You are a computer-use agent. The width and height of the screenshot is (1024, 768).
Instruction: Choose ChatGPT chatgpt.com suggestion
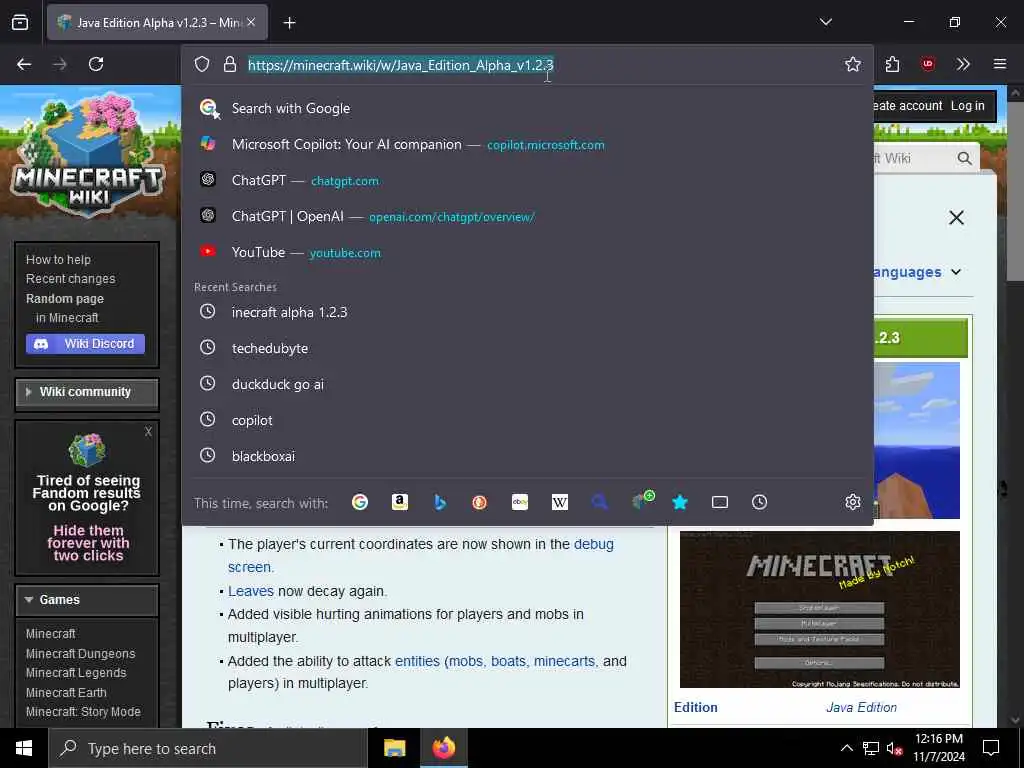click(x=527, y=180)
